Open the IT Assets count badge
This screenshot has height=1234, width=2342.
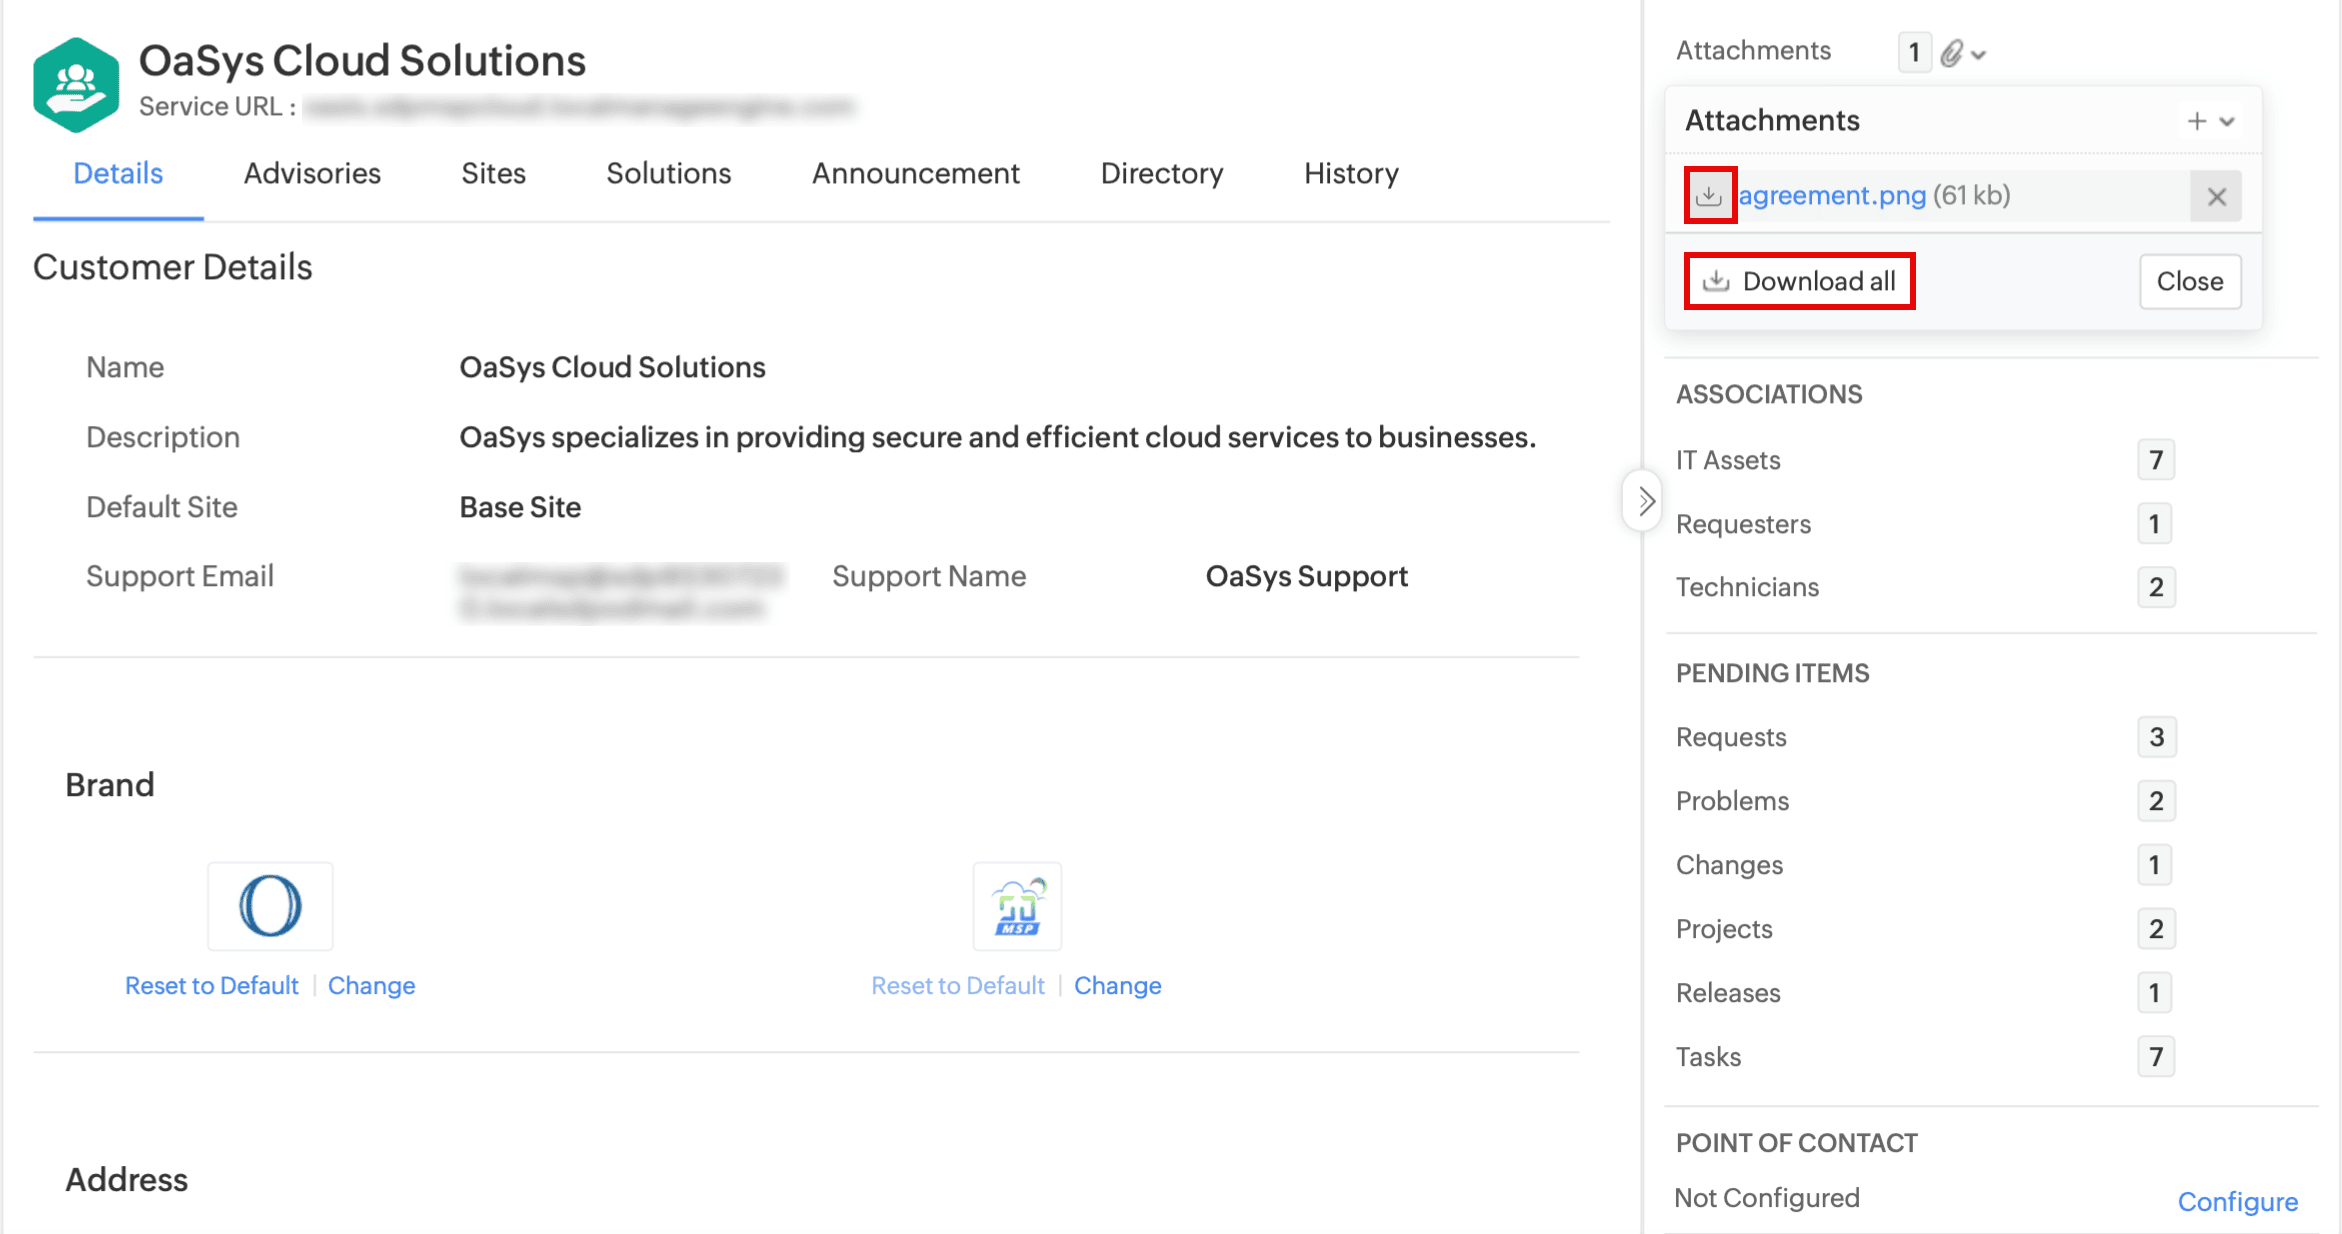click(x=2155, y=460)
